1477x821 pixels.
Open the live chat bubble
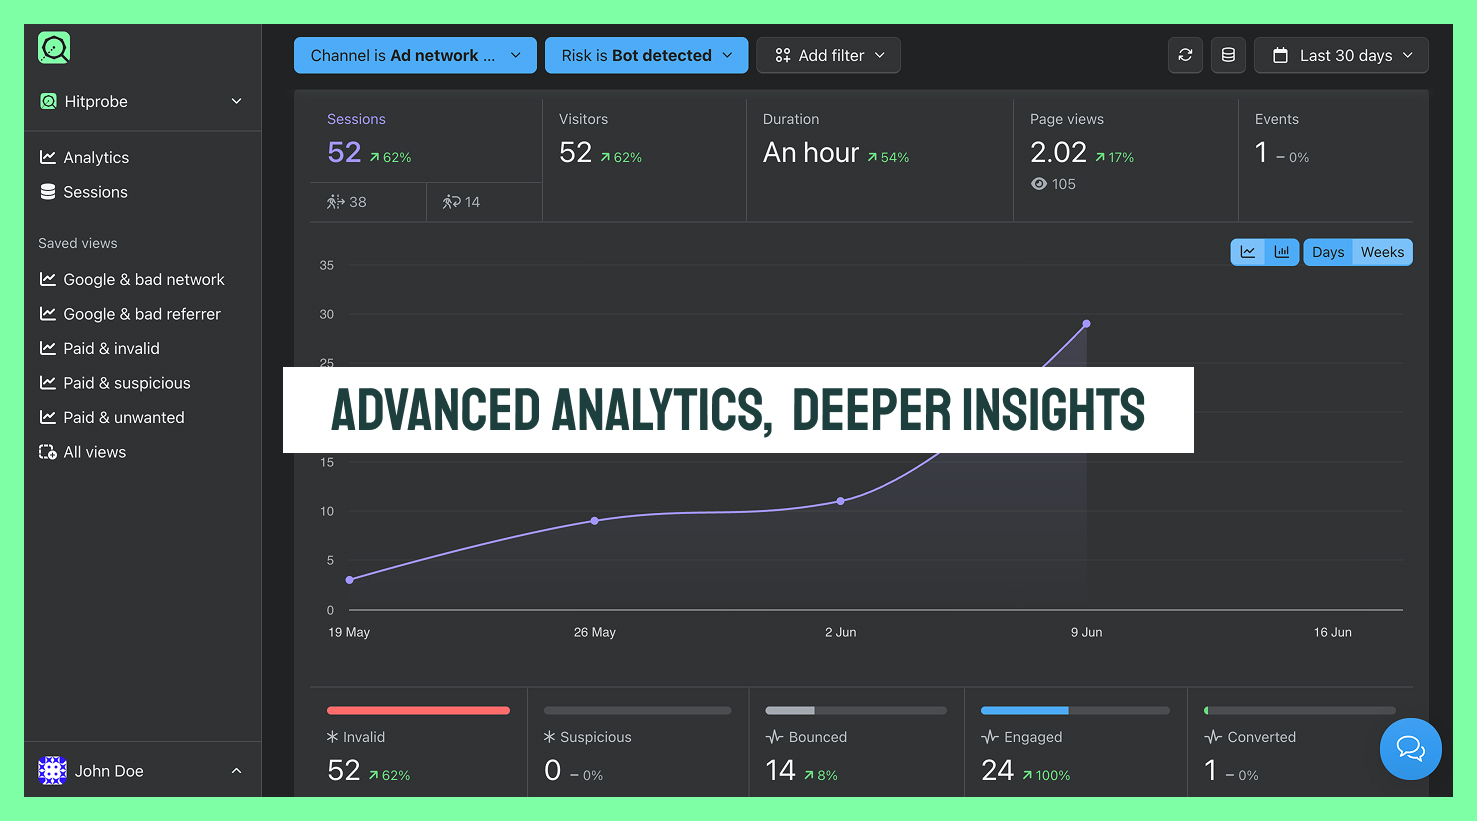(x=1411, y=749)
